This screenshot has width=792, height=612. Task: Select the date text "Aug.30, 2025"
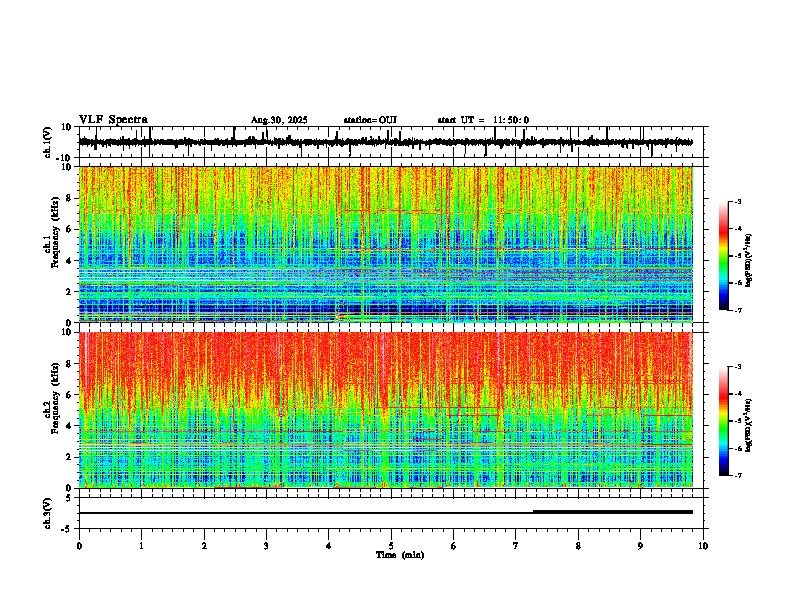tap(279, 120)
